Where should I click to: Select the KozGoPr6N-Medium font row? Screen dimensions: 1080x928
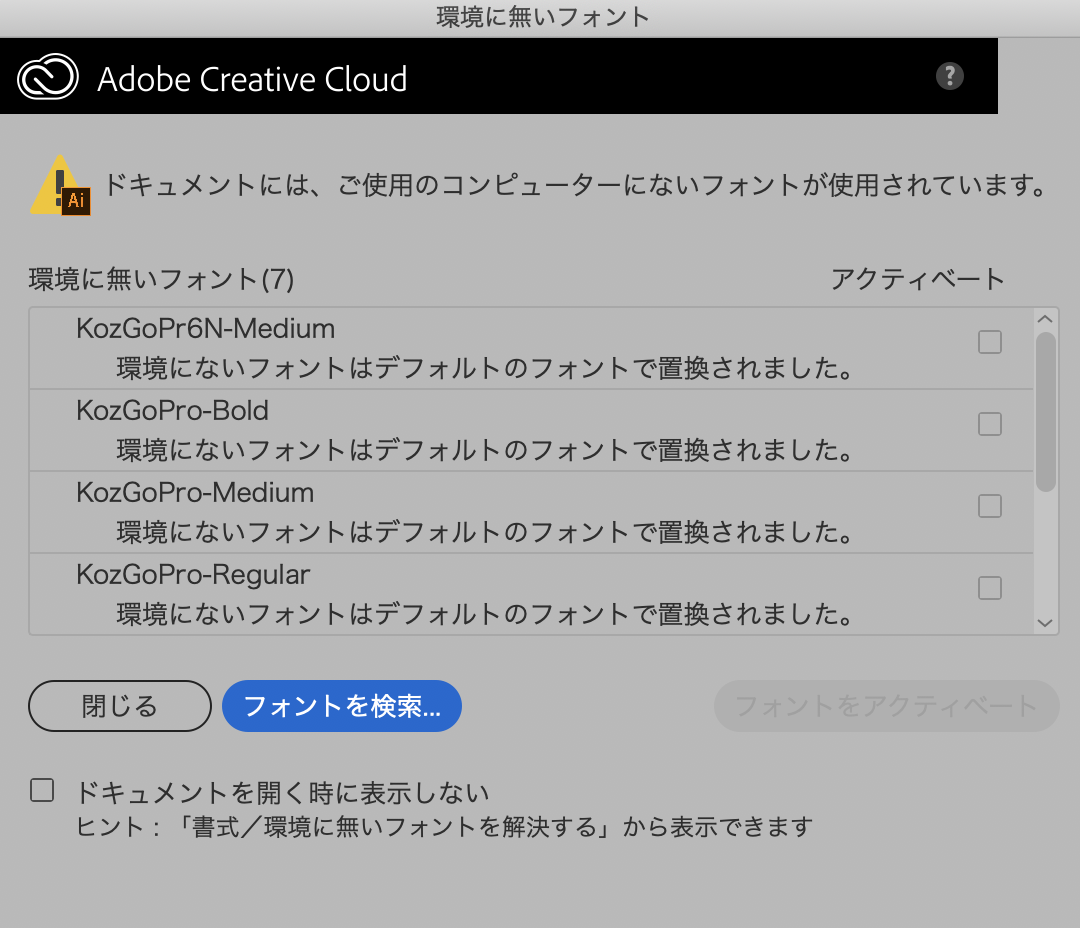(531, 349)
